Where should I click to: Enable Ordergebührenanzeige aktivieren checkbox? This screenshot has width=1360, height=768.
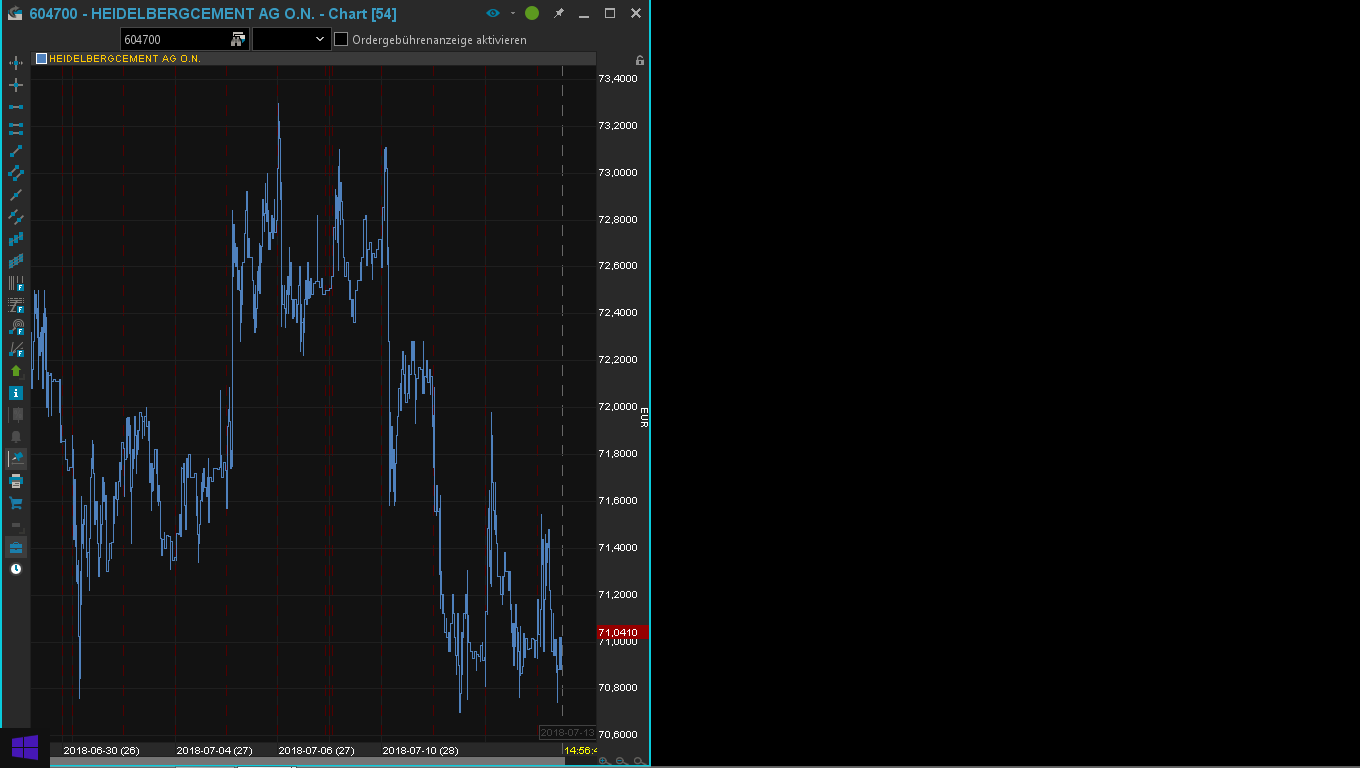coord(341,39)
